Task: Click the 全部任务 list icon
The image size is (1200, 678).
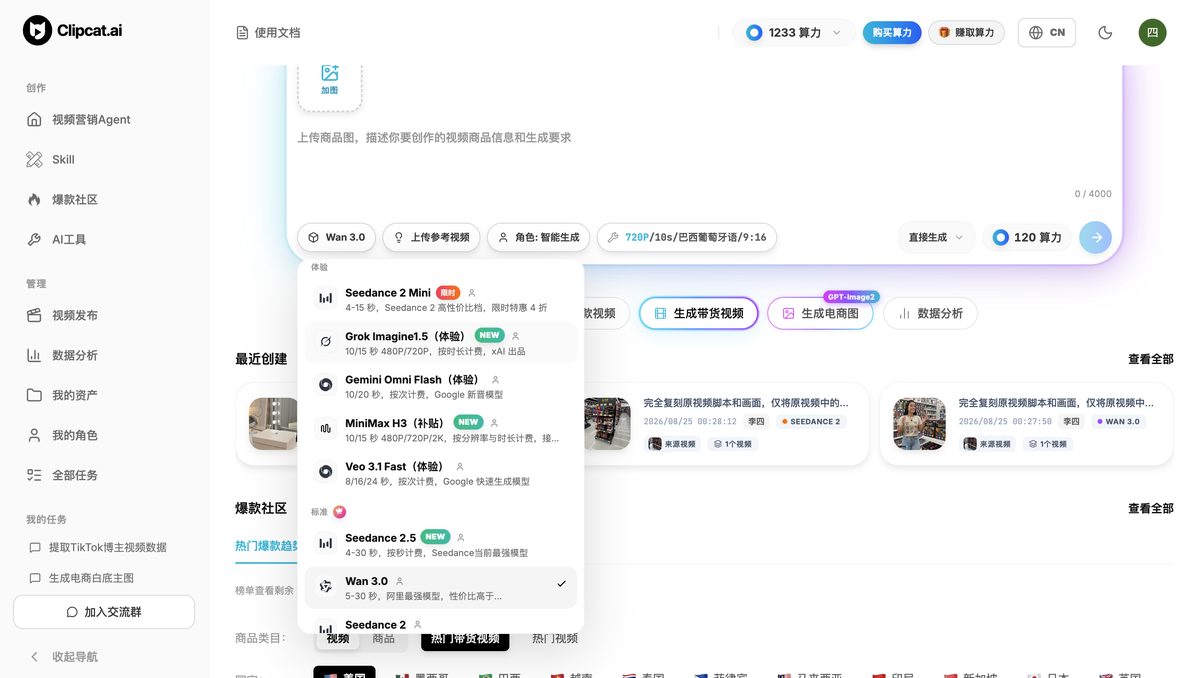Action: (34, 475)
